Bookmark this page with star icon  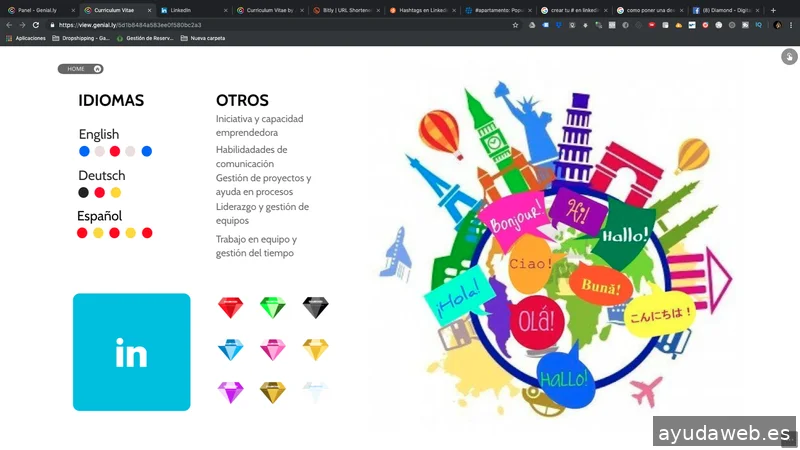click(x=516, y=25)
